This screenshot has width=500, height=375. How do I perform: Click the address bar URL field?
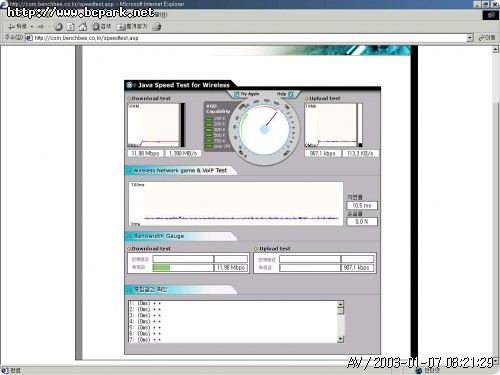[x=247, y=38]
